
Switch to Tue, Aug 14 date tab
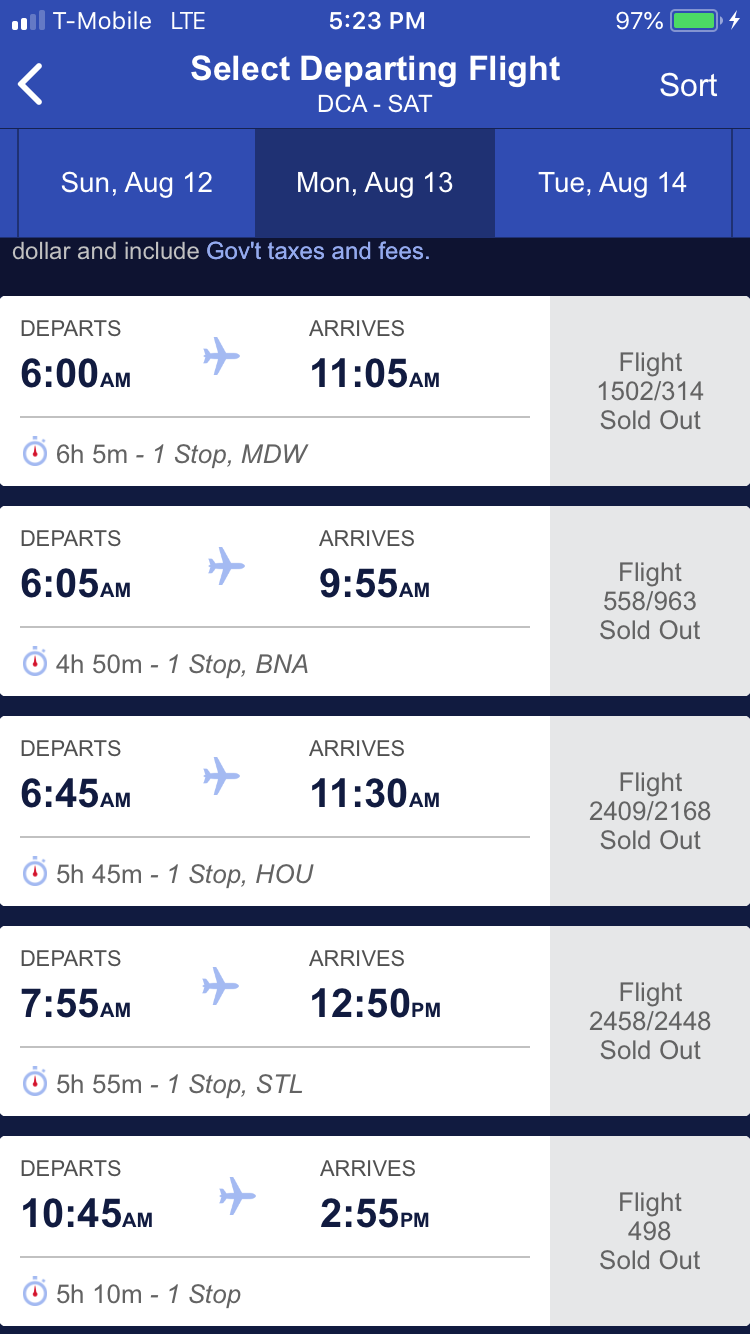(612, 183)
